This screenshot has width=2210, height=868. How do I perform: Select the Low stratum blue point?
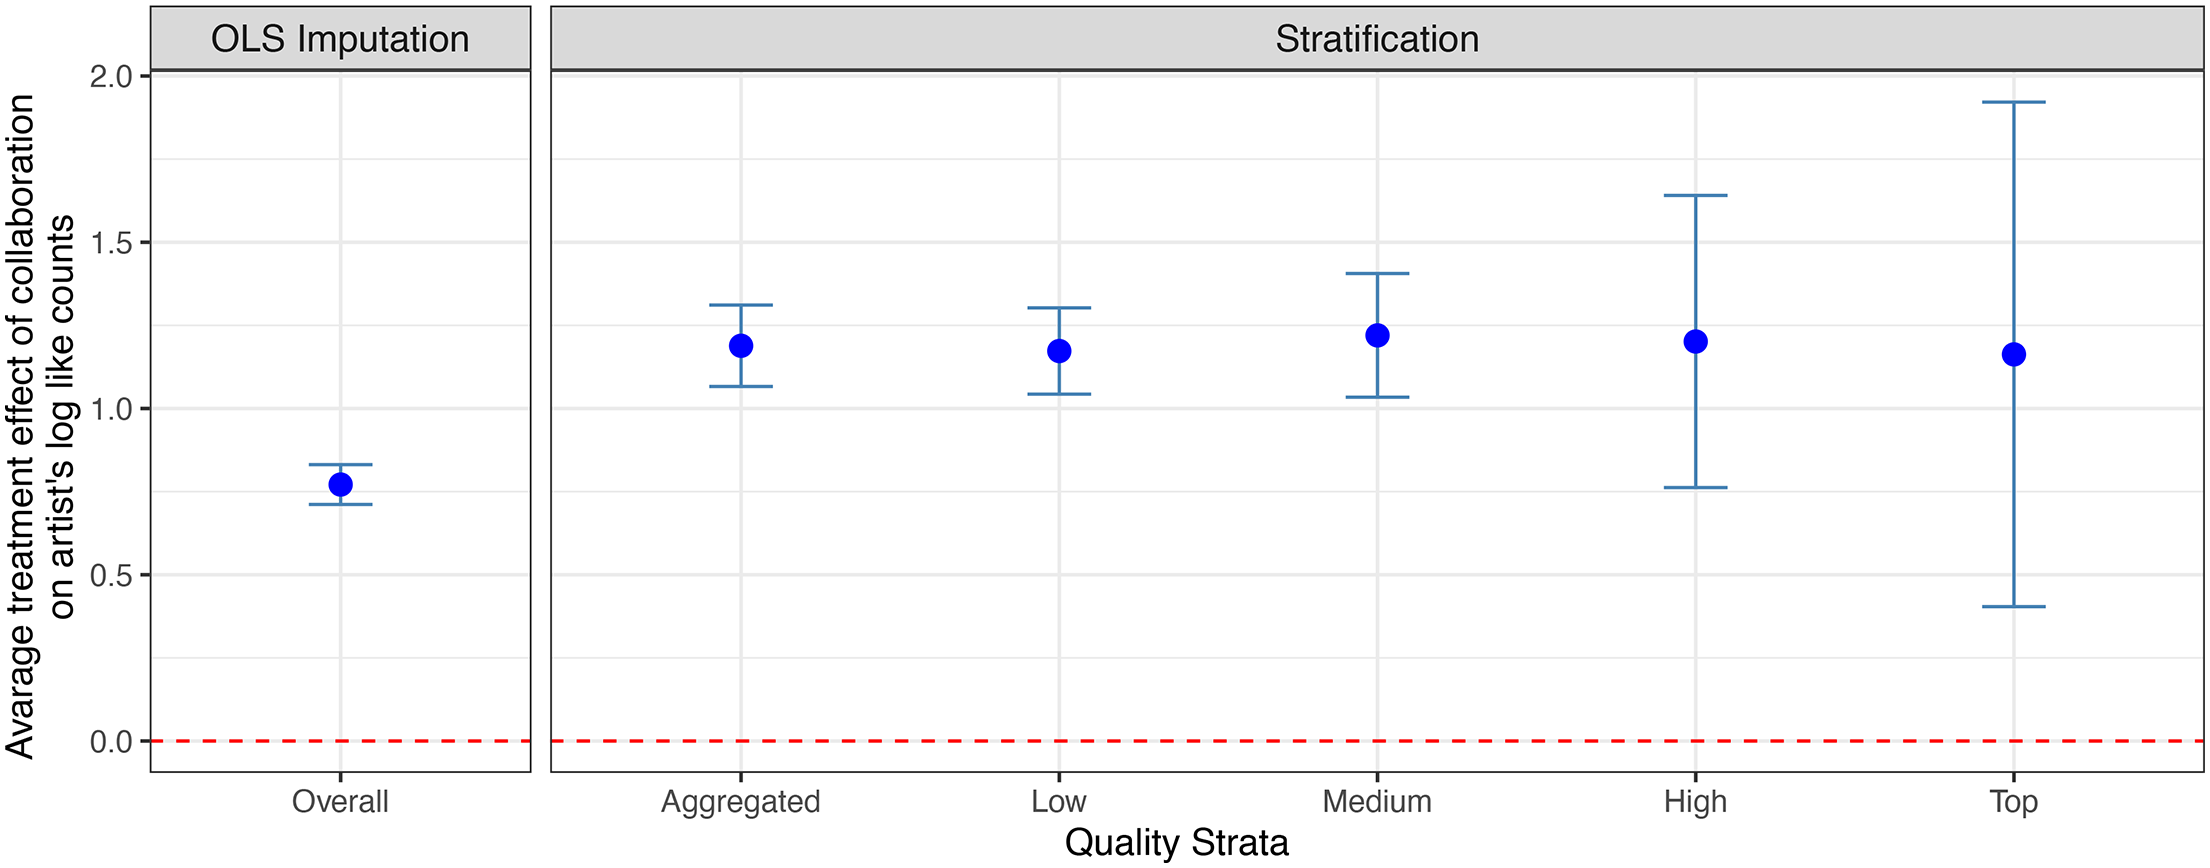tap(1059, 351)
